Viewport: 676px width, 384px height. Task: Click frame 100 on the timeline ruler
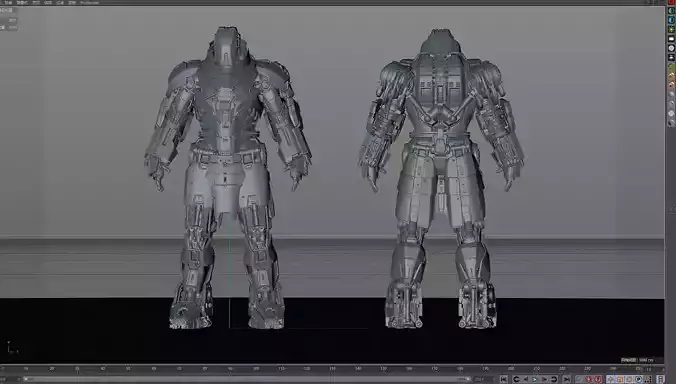pyautogui.click(x=256, y=369)
